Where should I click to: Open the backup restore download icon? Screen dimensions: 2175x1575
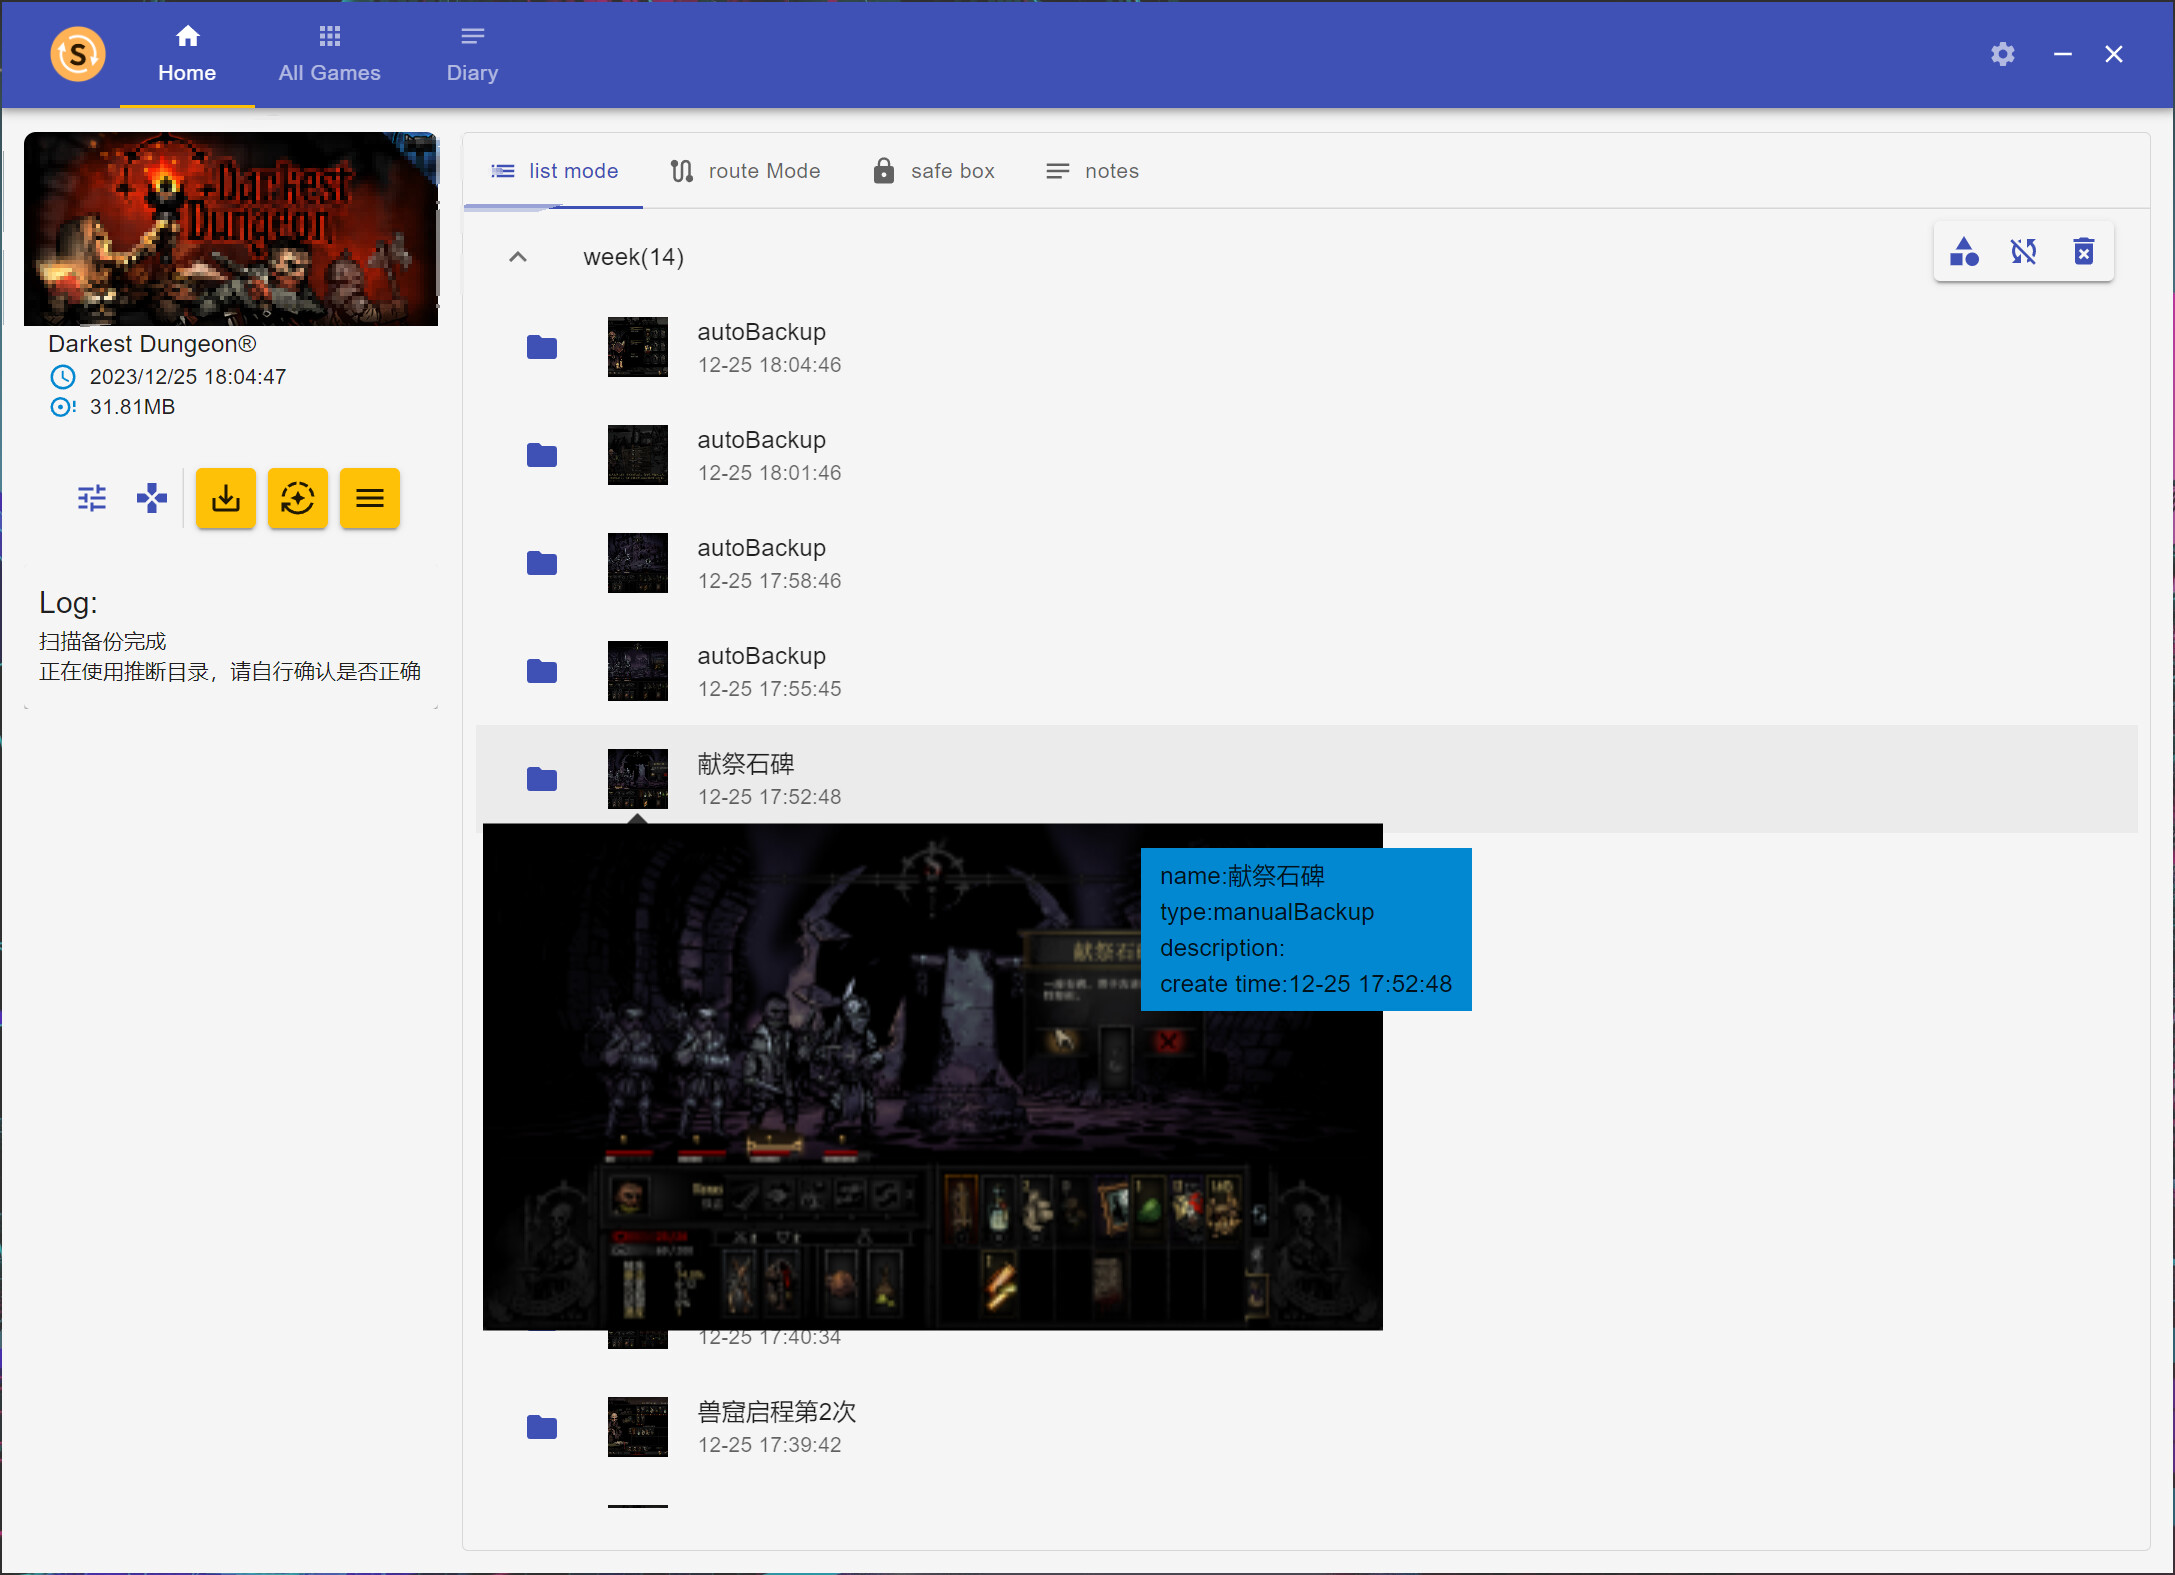tap(225, 498)
